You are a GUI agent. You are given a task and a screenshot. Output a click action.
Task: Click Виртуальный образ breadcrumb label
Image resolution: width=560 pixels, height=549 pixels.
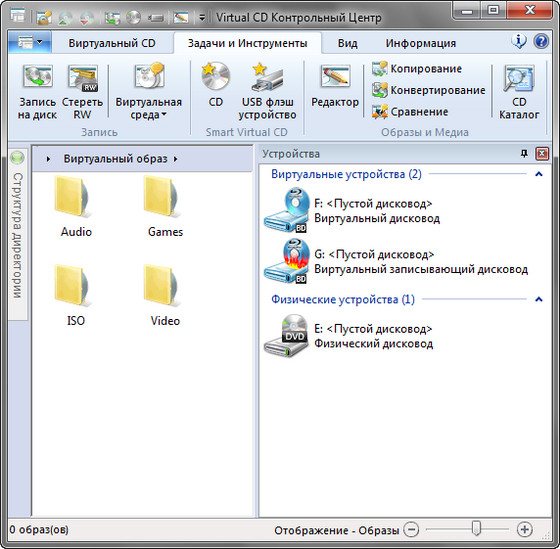115,159
